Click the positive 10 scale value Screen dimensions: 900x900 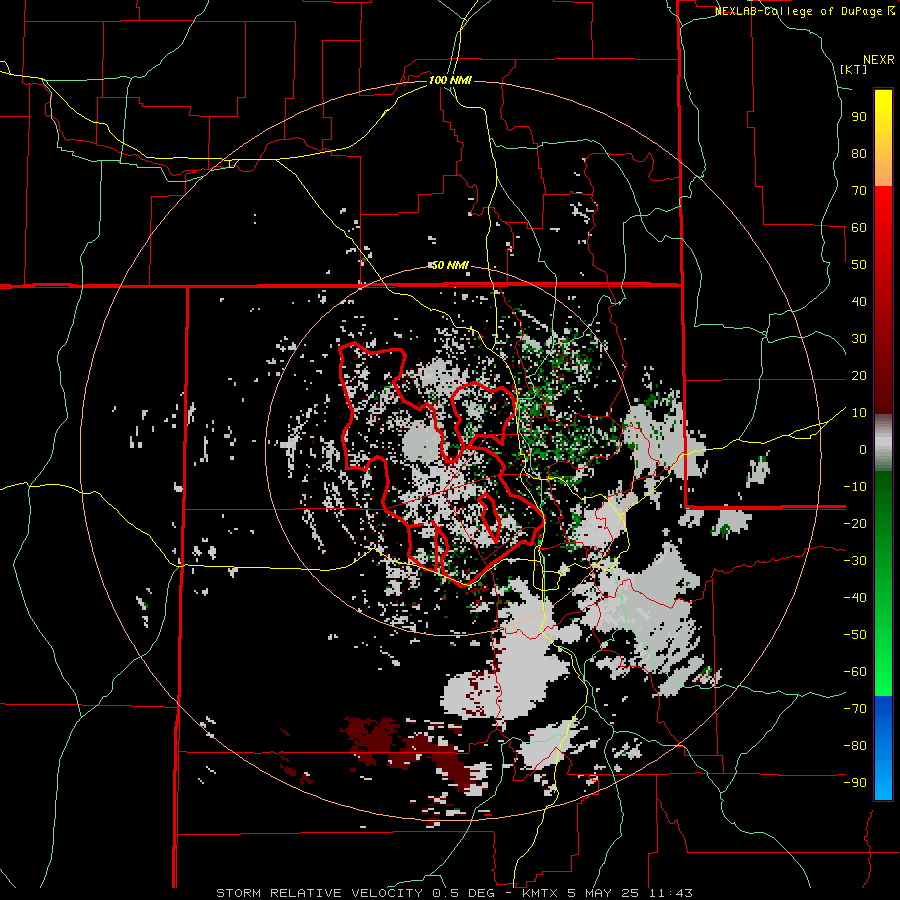point(859,413)
